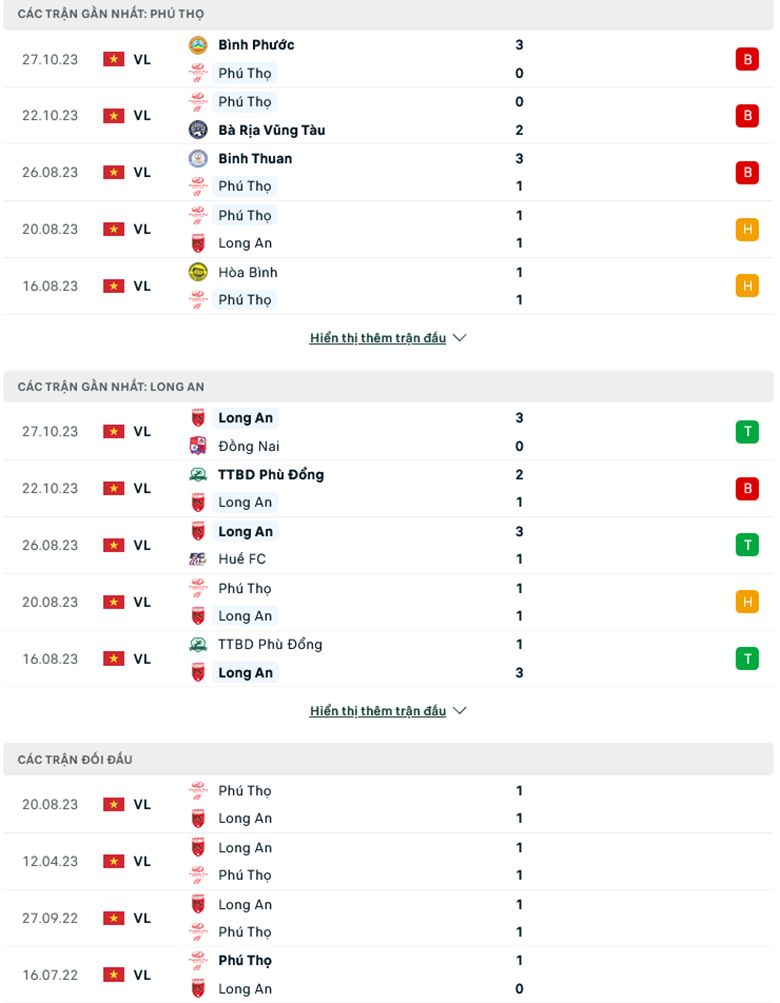
Task: Click the yellow H badge for the 16.08.23 match
Action: [x=747, y=285]
